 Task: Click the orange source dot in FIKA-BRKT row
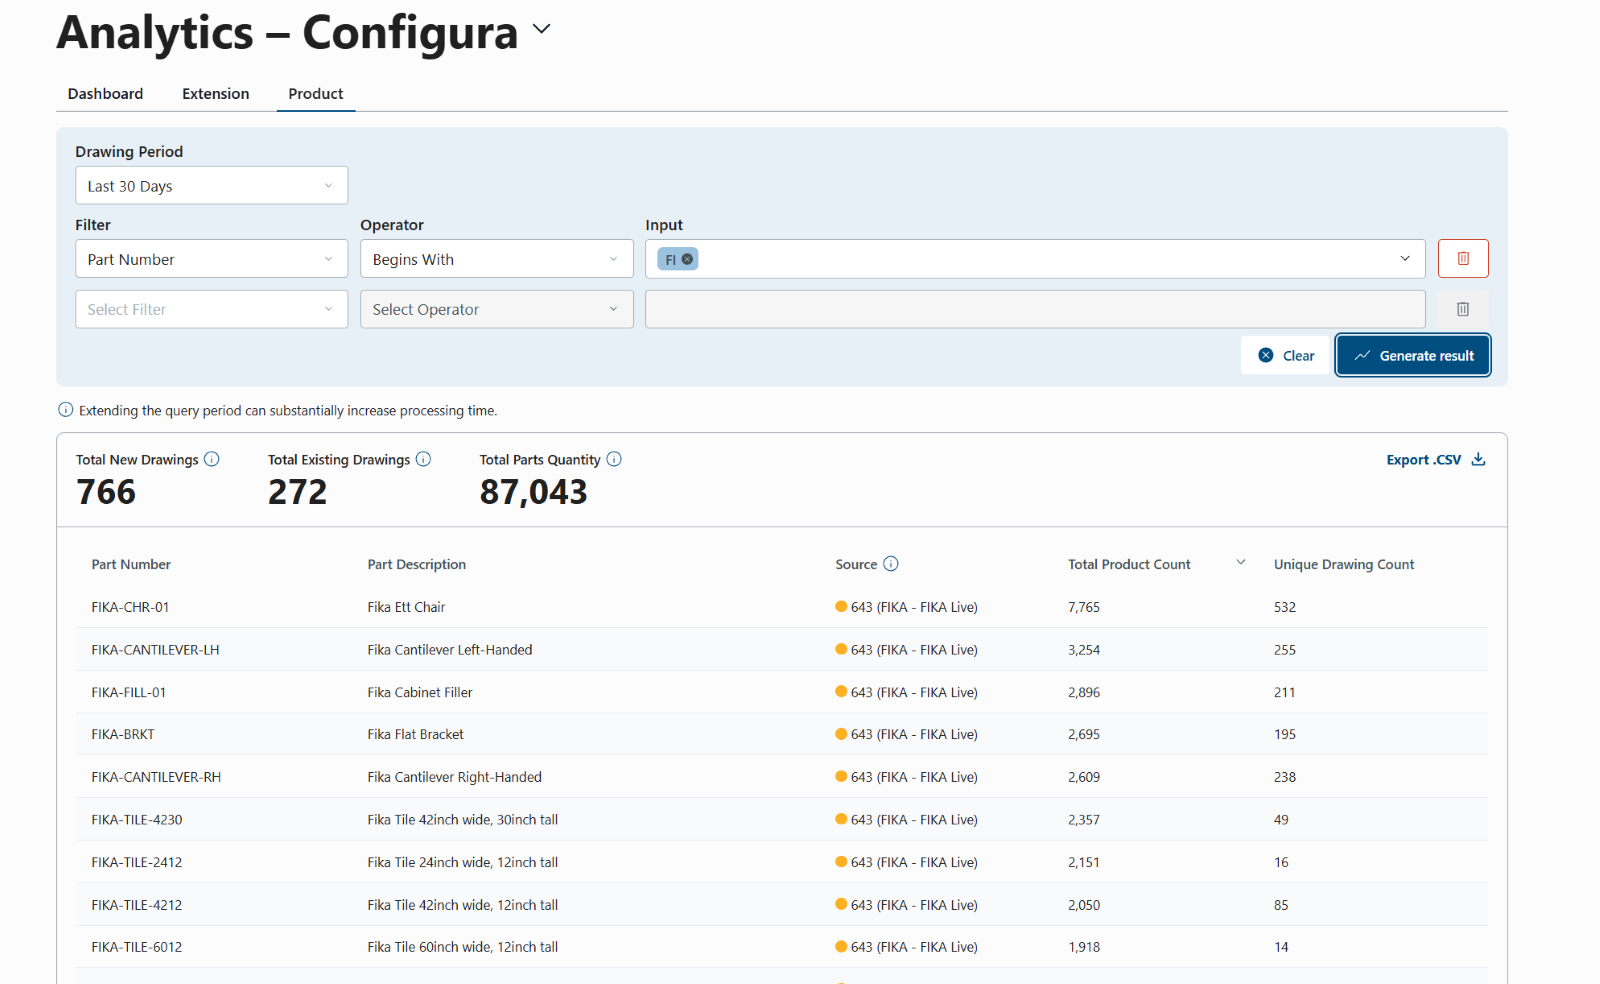841,734
